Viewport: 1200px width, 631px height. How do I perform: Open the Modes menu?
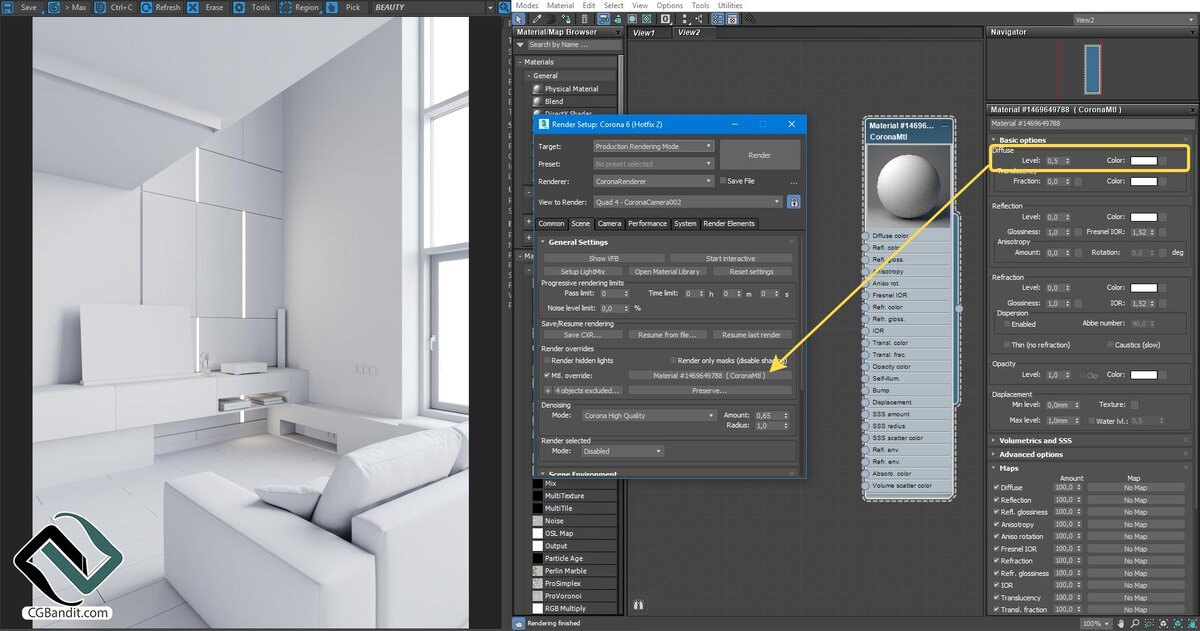527,5
